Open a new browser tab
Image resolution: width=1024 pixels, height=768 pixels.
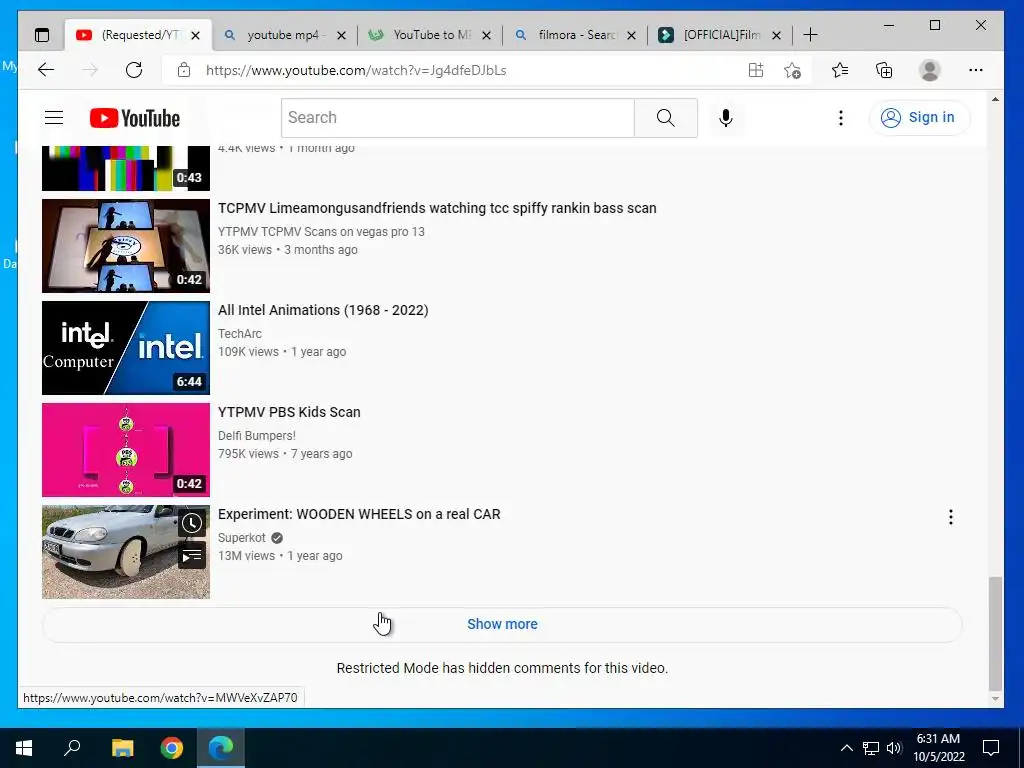click(x=810, y=35)
